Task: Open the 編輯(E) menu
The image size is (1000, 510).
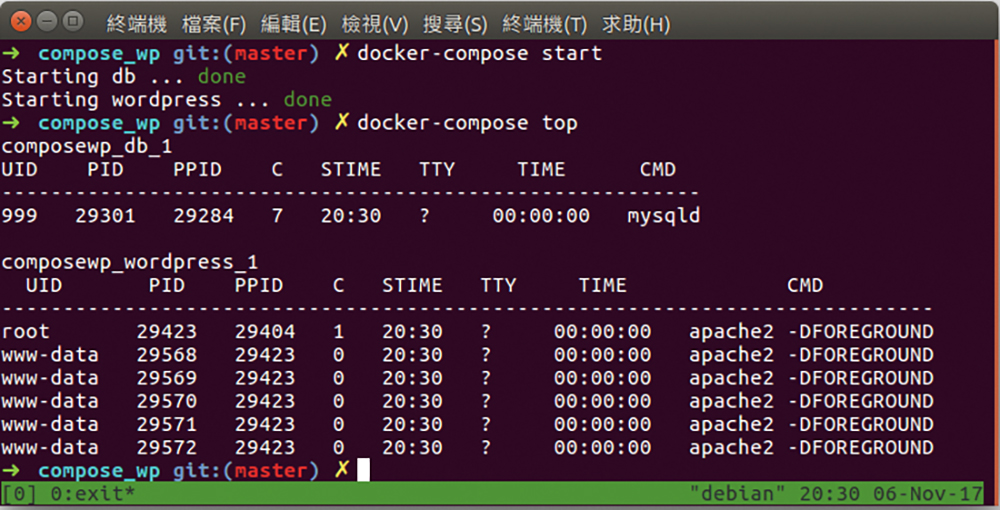Action: (x=293, y=24)
